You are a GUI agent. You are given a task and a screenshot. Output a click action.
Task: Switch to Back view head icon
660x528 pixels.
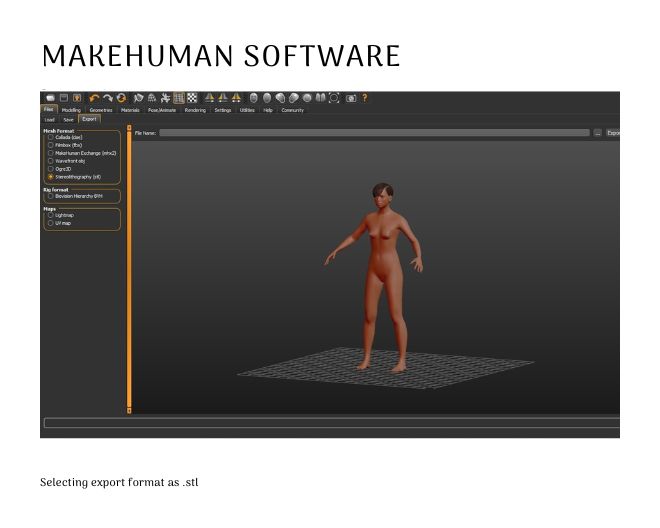[x=267, y=98]
